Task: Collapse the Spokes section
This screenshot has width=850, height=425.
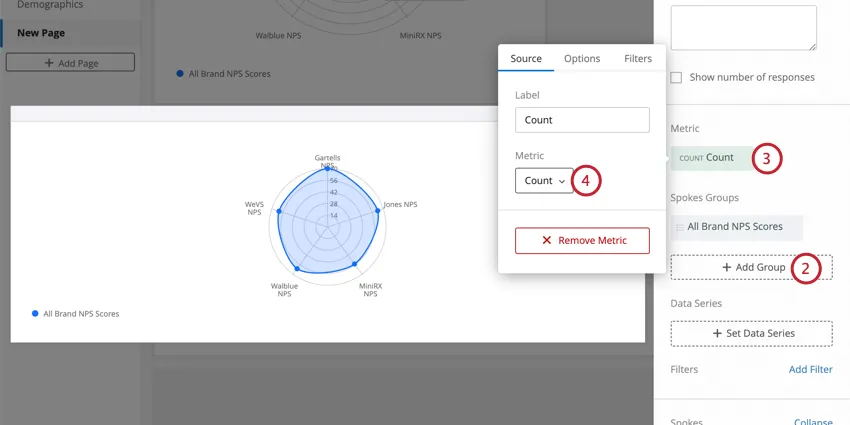Action: pos(812,421)
